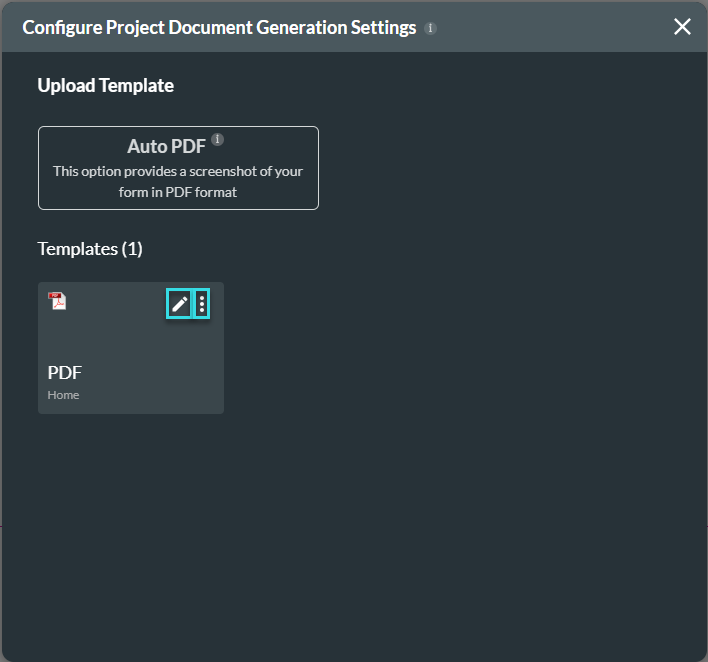Click the red PDF file icon on template card
708x662 pixels.
(x=58, y=301)
